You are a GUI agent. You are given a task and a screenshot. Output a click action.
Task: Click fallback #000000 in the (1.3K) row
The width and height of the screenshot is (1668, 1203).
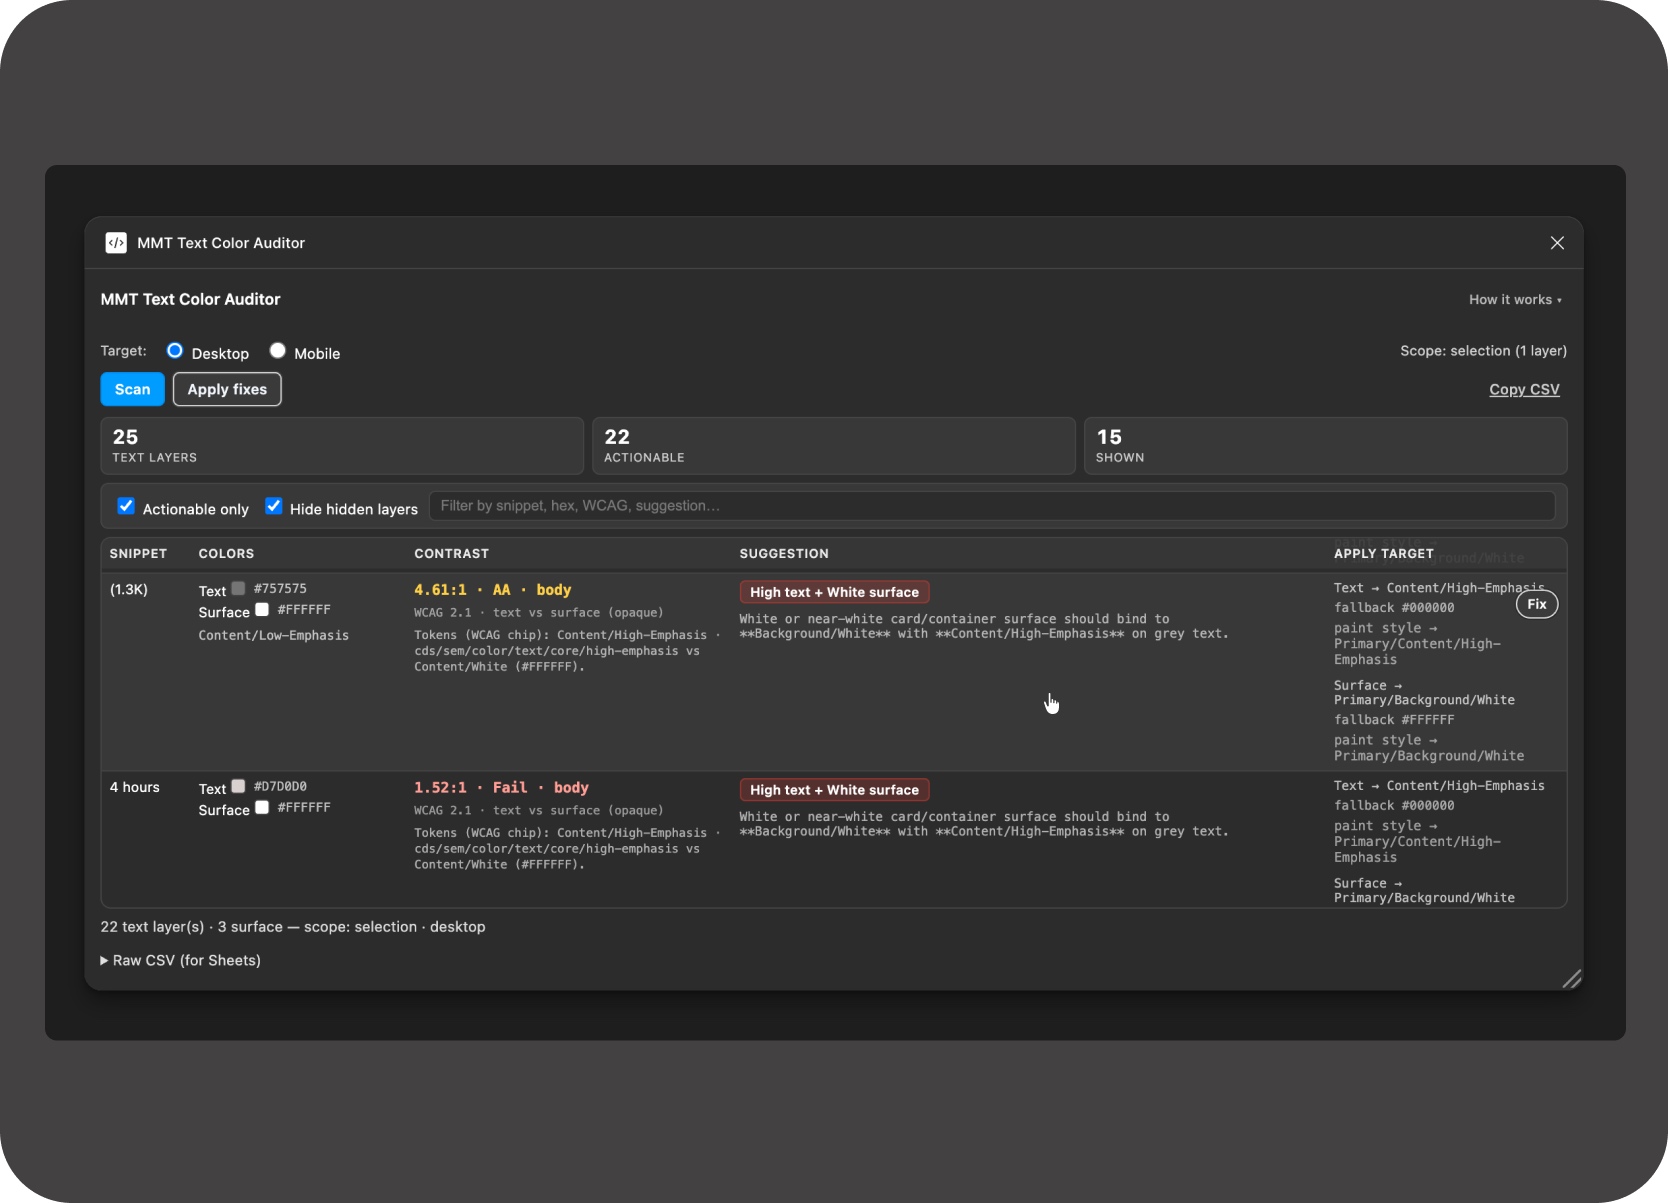tap(1394, 607)
